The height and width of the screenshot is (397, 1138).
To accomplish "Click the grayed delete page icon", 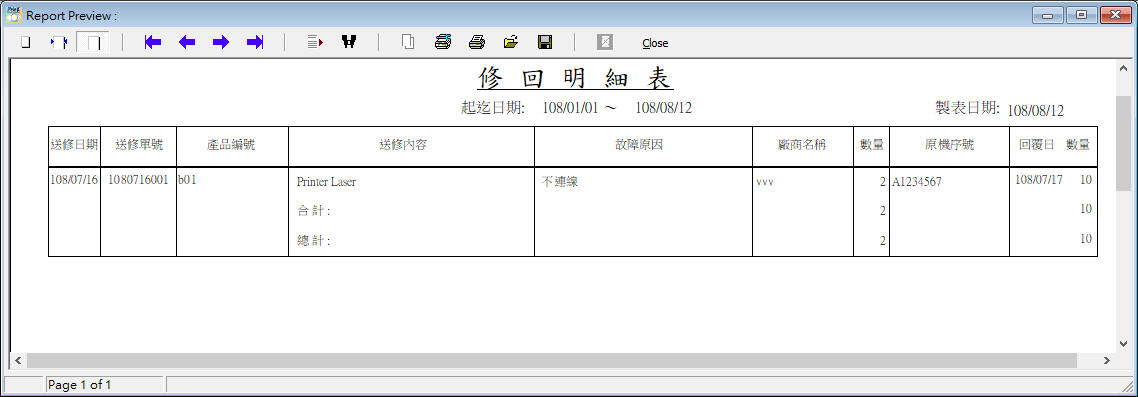I will (605, 43).
